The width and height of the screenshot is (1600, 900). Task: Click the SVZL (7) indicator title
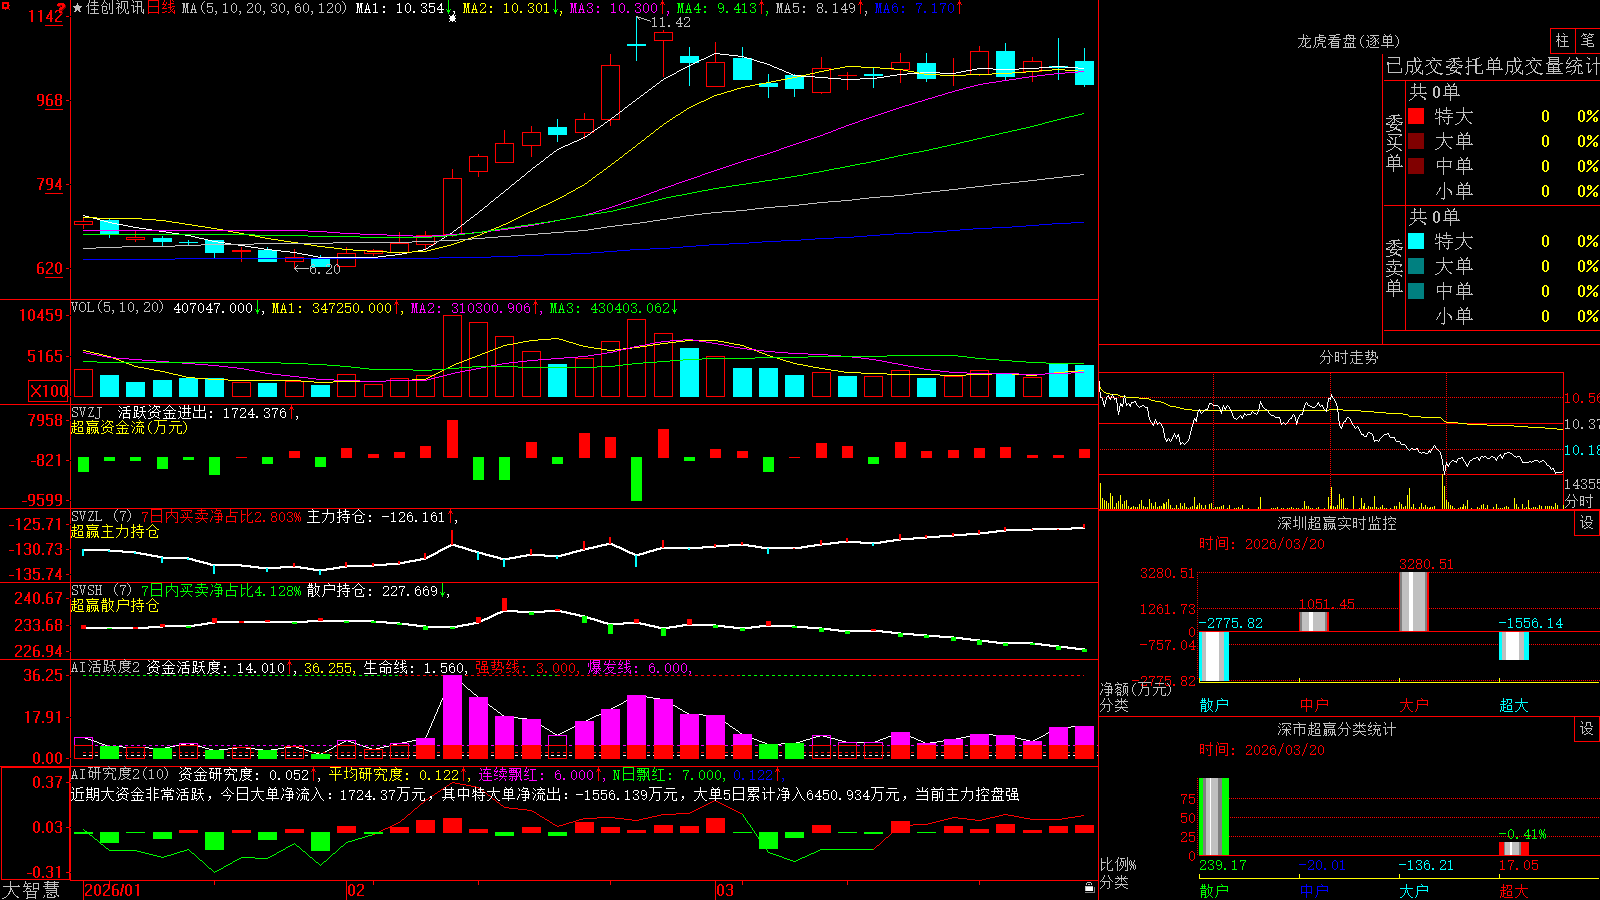coord(101,517)
